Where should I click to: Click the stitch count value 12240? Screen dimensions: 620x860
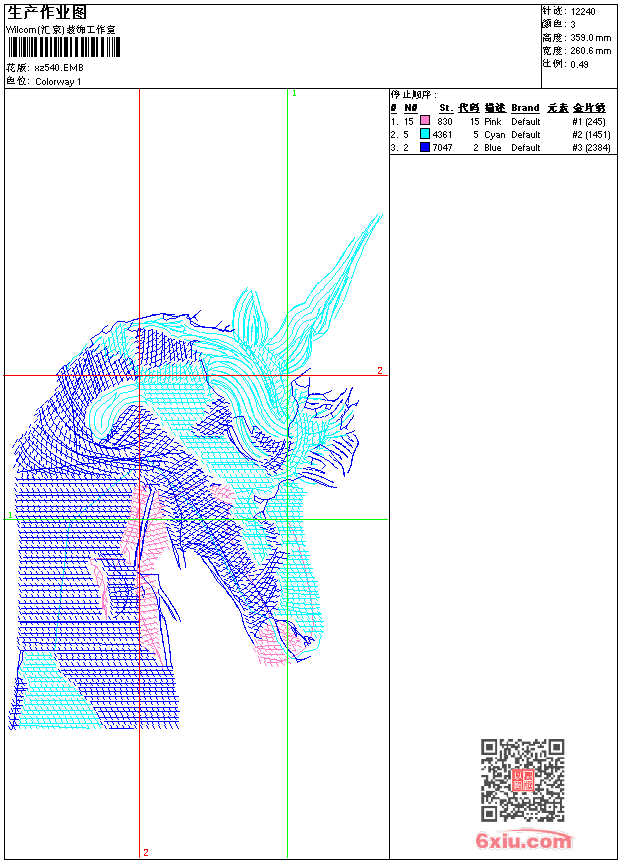pyautogui.click(x=583, y=11)
